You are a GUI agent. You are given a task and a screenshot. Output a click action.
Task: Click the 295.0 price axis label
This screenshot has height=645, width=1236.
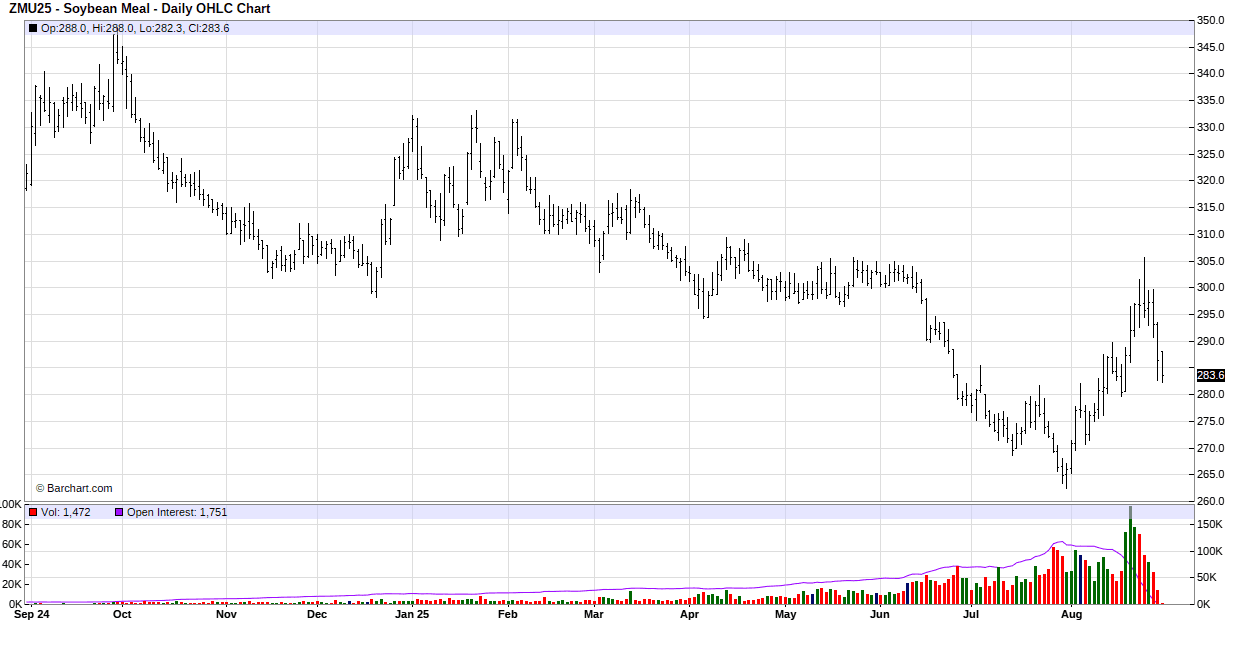[x=1211, y=314]
